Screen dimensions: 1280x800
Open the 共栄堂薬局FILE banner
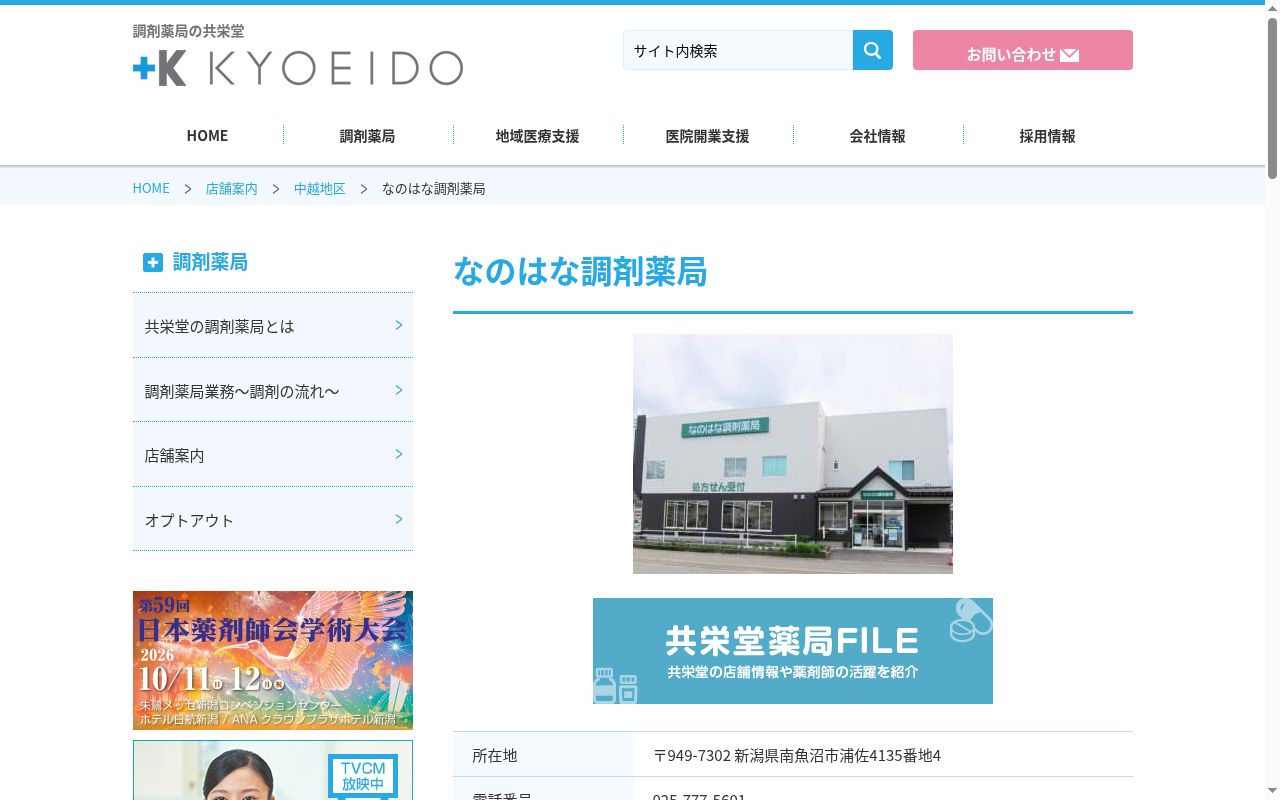793,651
